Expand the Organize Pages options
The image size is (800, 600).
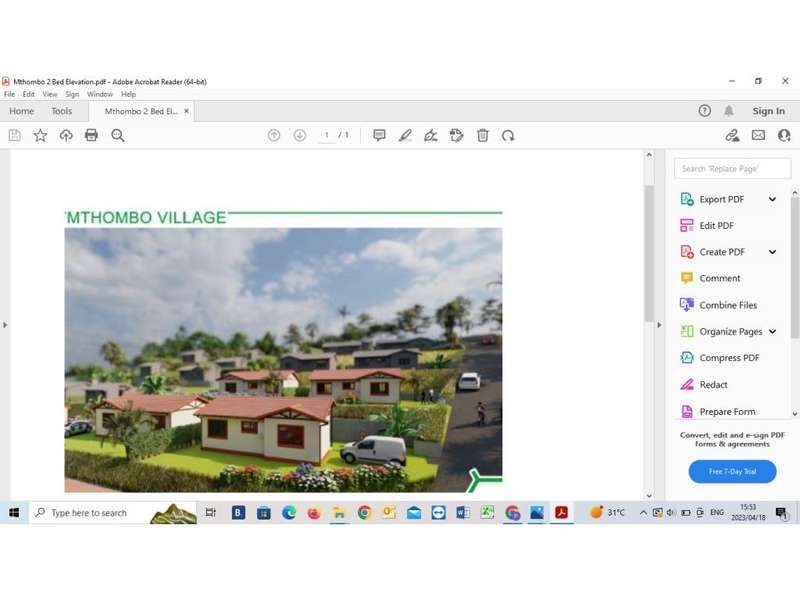772,331
